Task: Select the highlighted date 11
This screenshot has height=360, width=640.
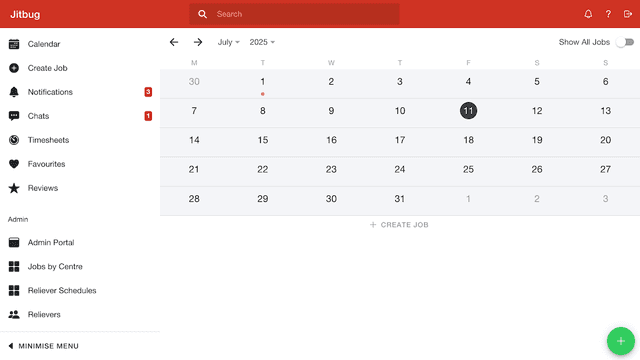Action: [x=469, y=111]
